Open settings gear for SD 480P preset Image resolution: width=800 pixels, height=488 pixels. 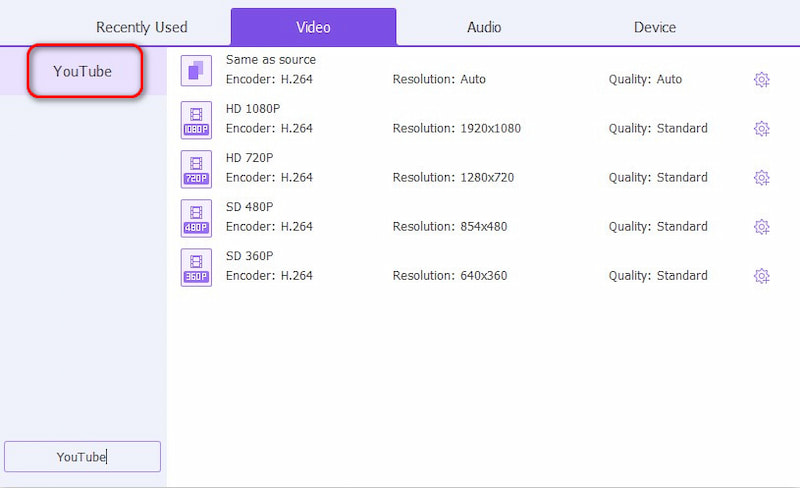click(x=761, y=227)
